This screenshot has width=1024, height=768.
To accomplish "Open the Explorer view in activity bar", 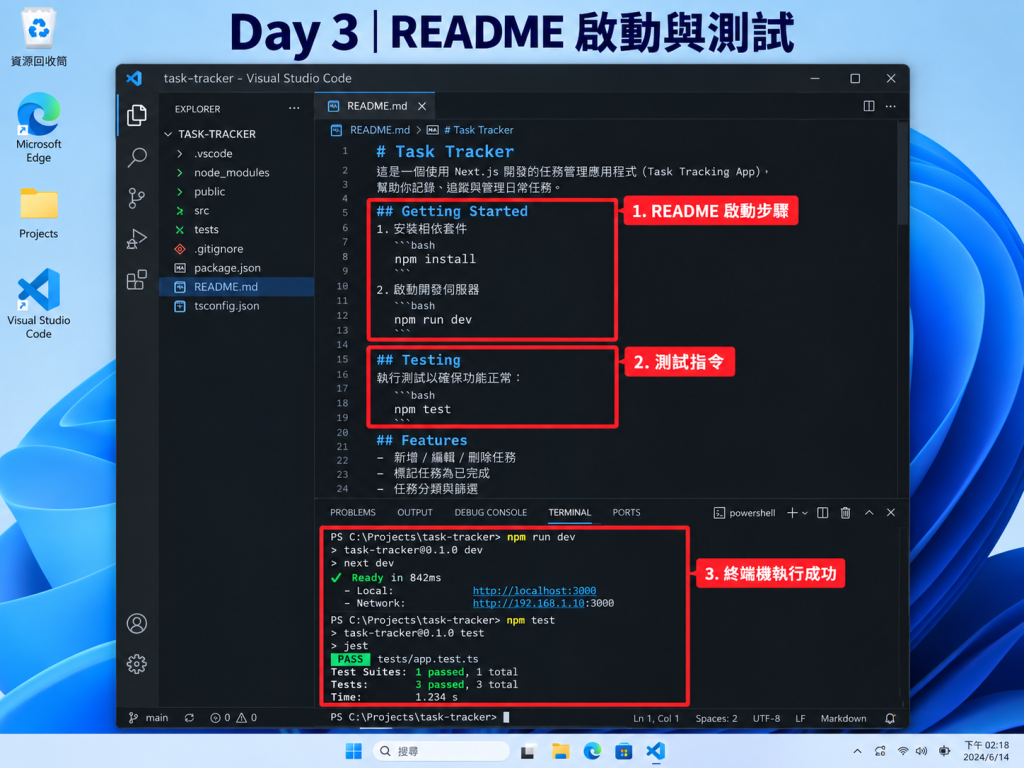I will (136, 116).
